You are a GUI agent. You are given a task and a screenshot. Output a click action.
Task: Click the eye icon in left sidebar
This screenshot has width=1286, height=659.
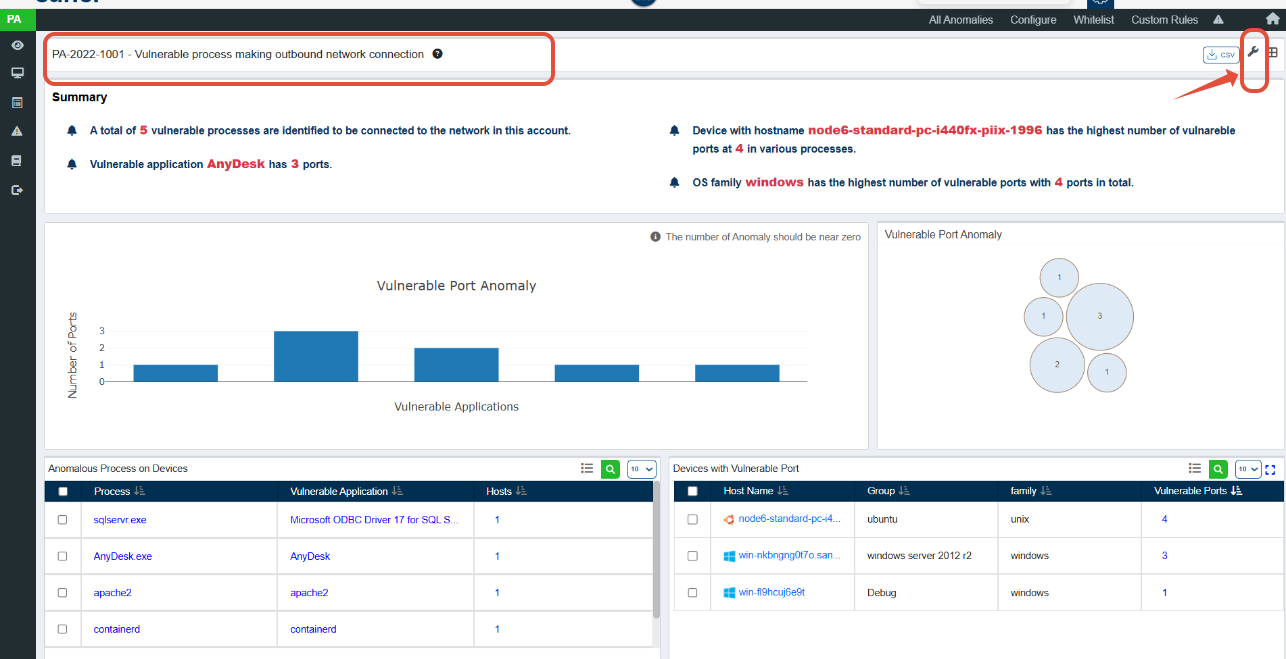coord(17,46)
